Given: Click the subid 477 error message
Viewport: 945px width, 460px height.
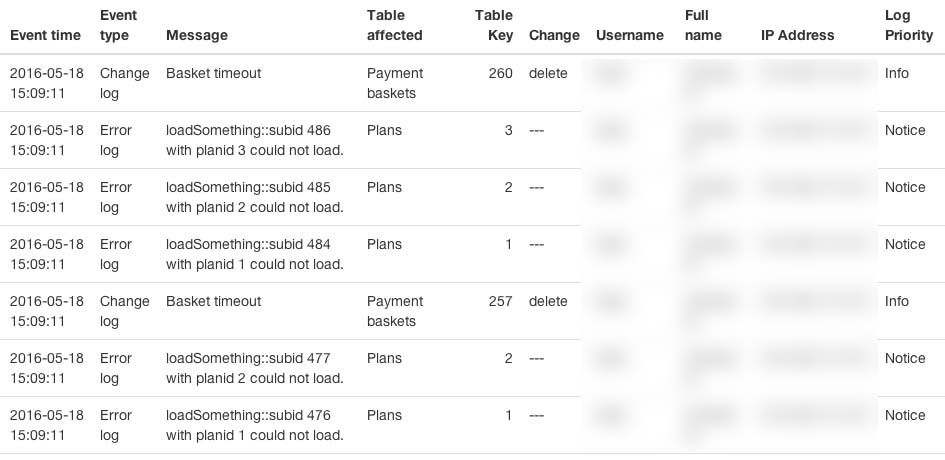Looking at the screenshot, I should pyautogui.click(x=254, y=368).
